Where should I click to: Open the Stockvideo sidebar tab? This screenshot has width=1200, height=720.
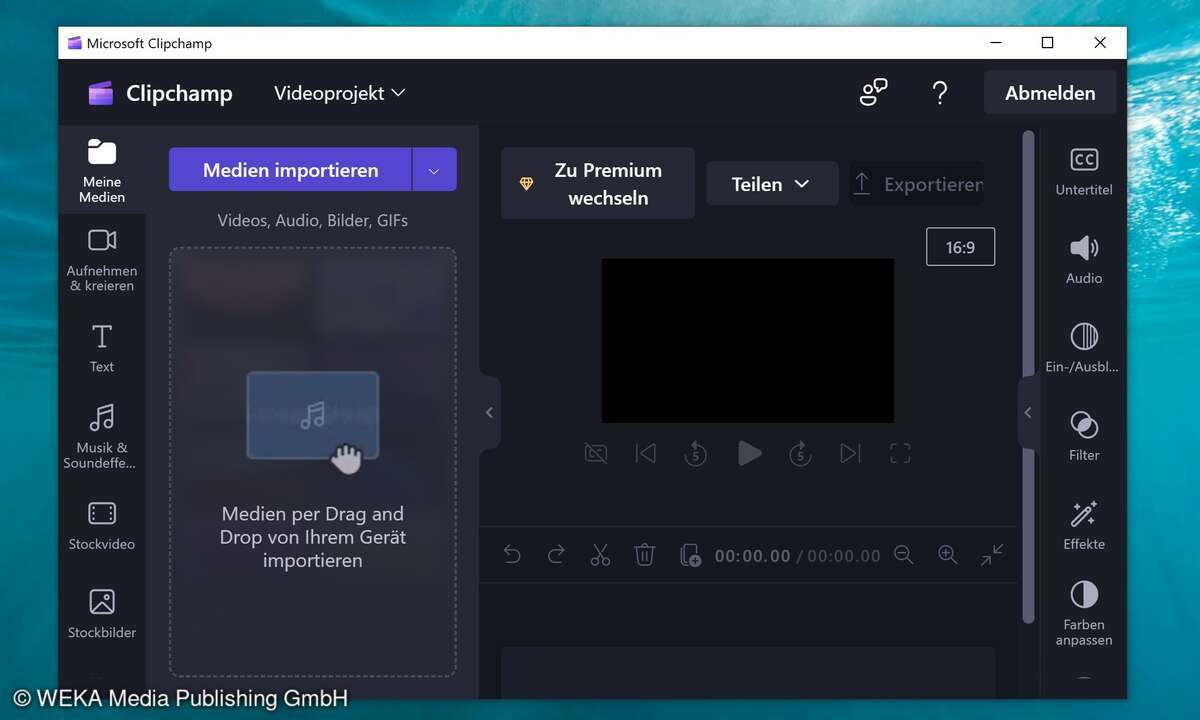102,525
